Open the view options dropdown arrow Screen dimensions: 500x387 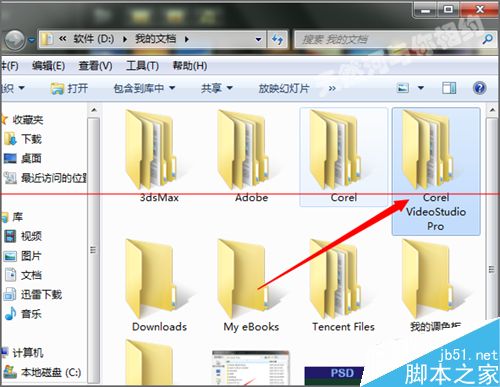coord(421,88)
